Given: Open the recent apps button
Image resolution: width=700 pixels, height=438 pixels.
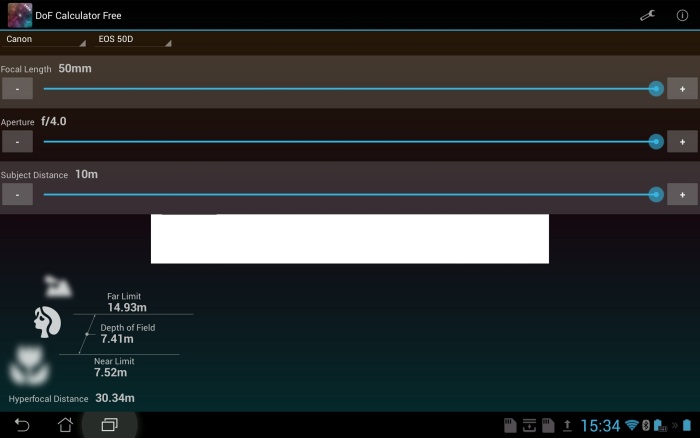Looking at the screenshot, I should click(109, 425).
